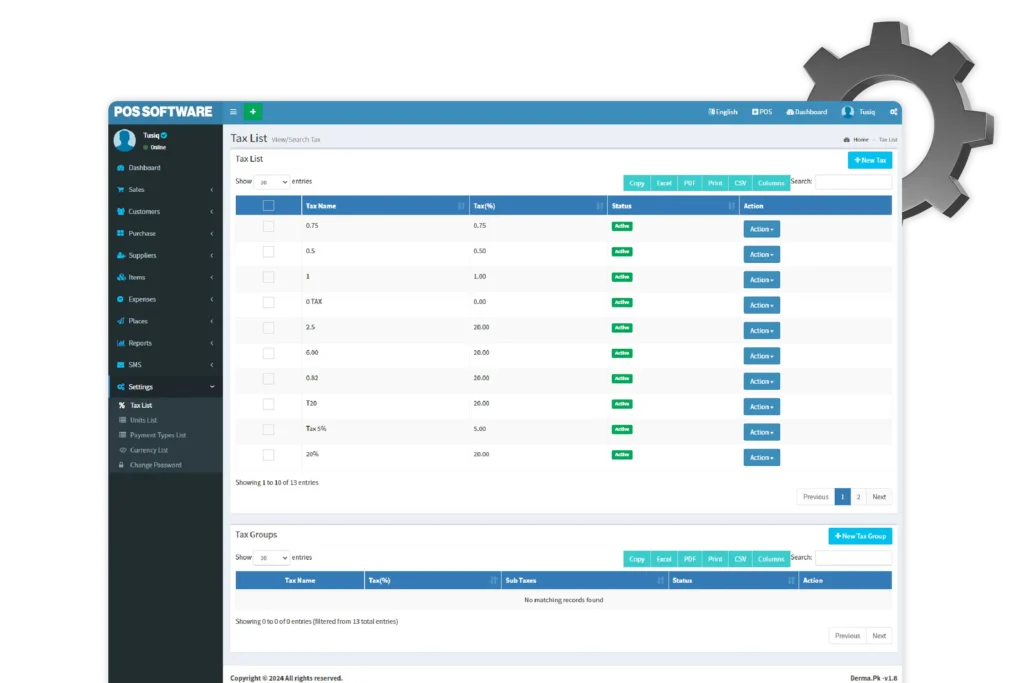Click the Expenses icon in the sidebar
Screen dimensions: 1024x683
(121, 299)
